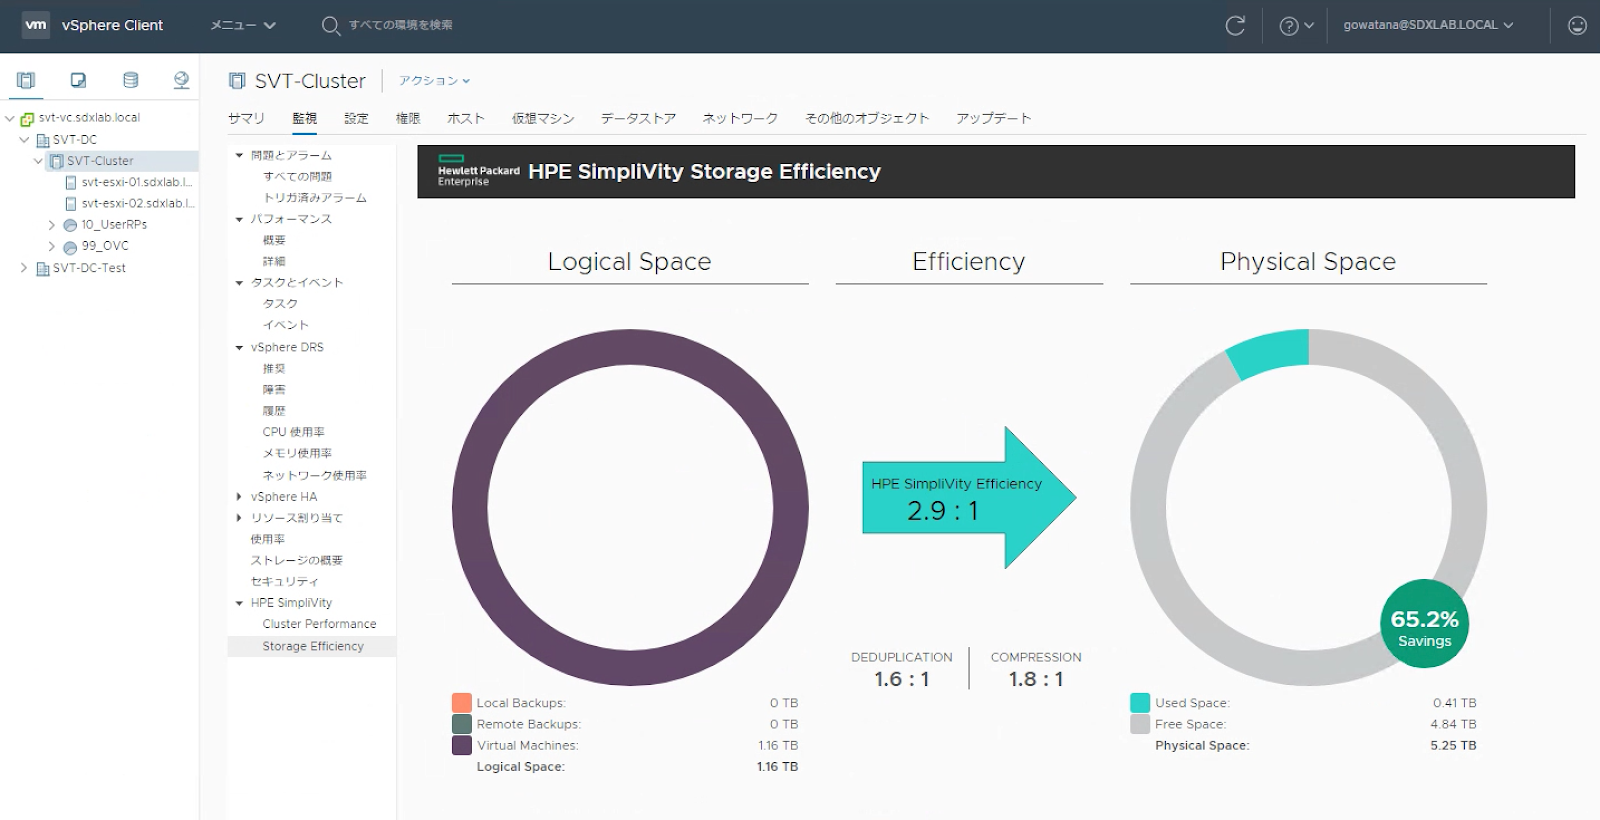Click the resource pool icon for 99_OVC

point(70,246)
